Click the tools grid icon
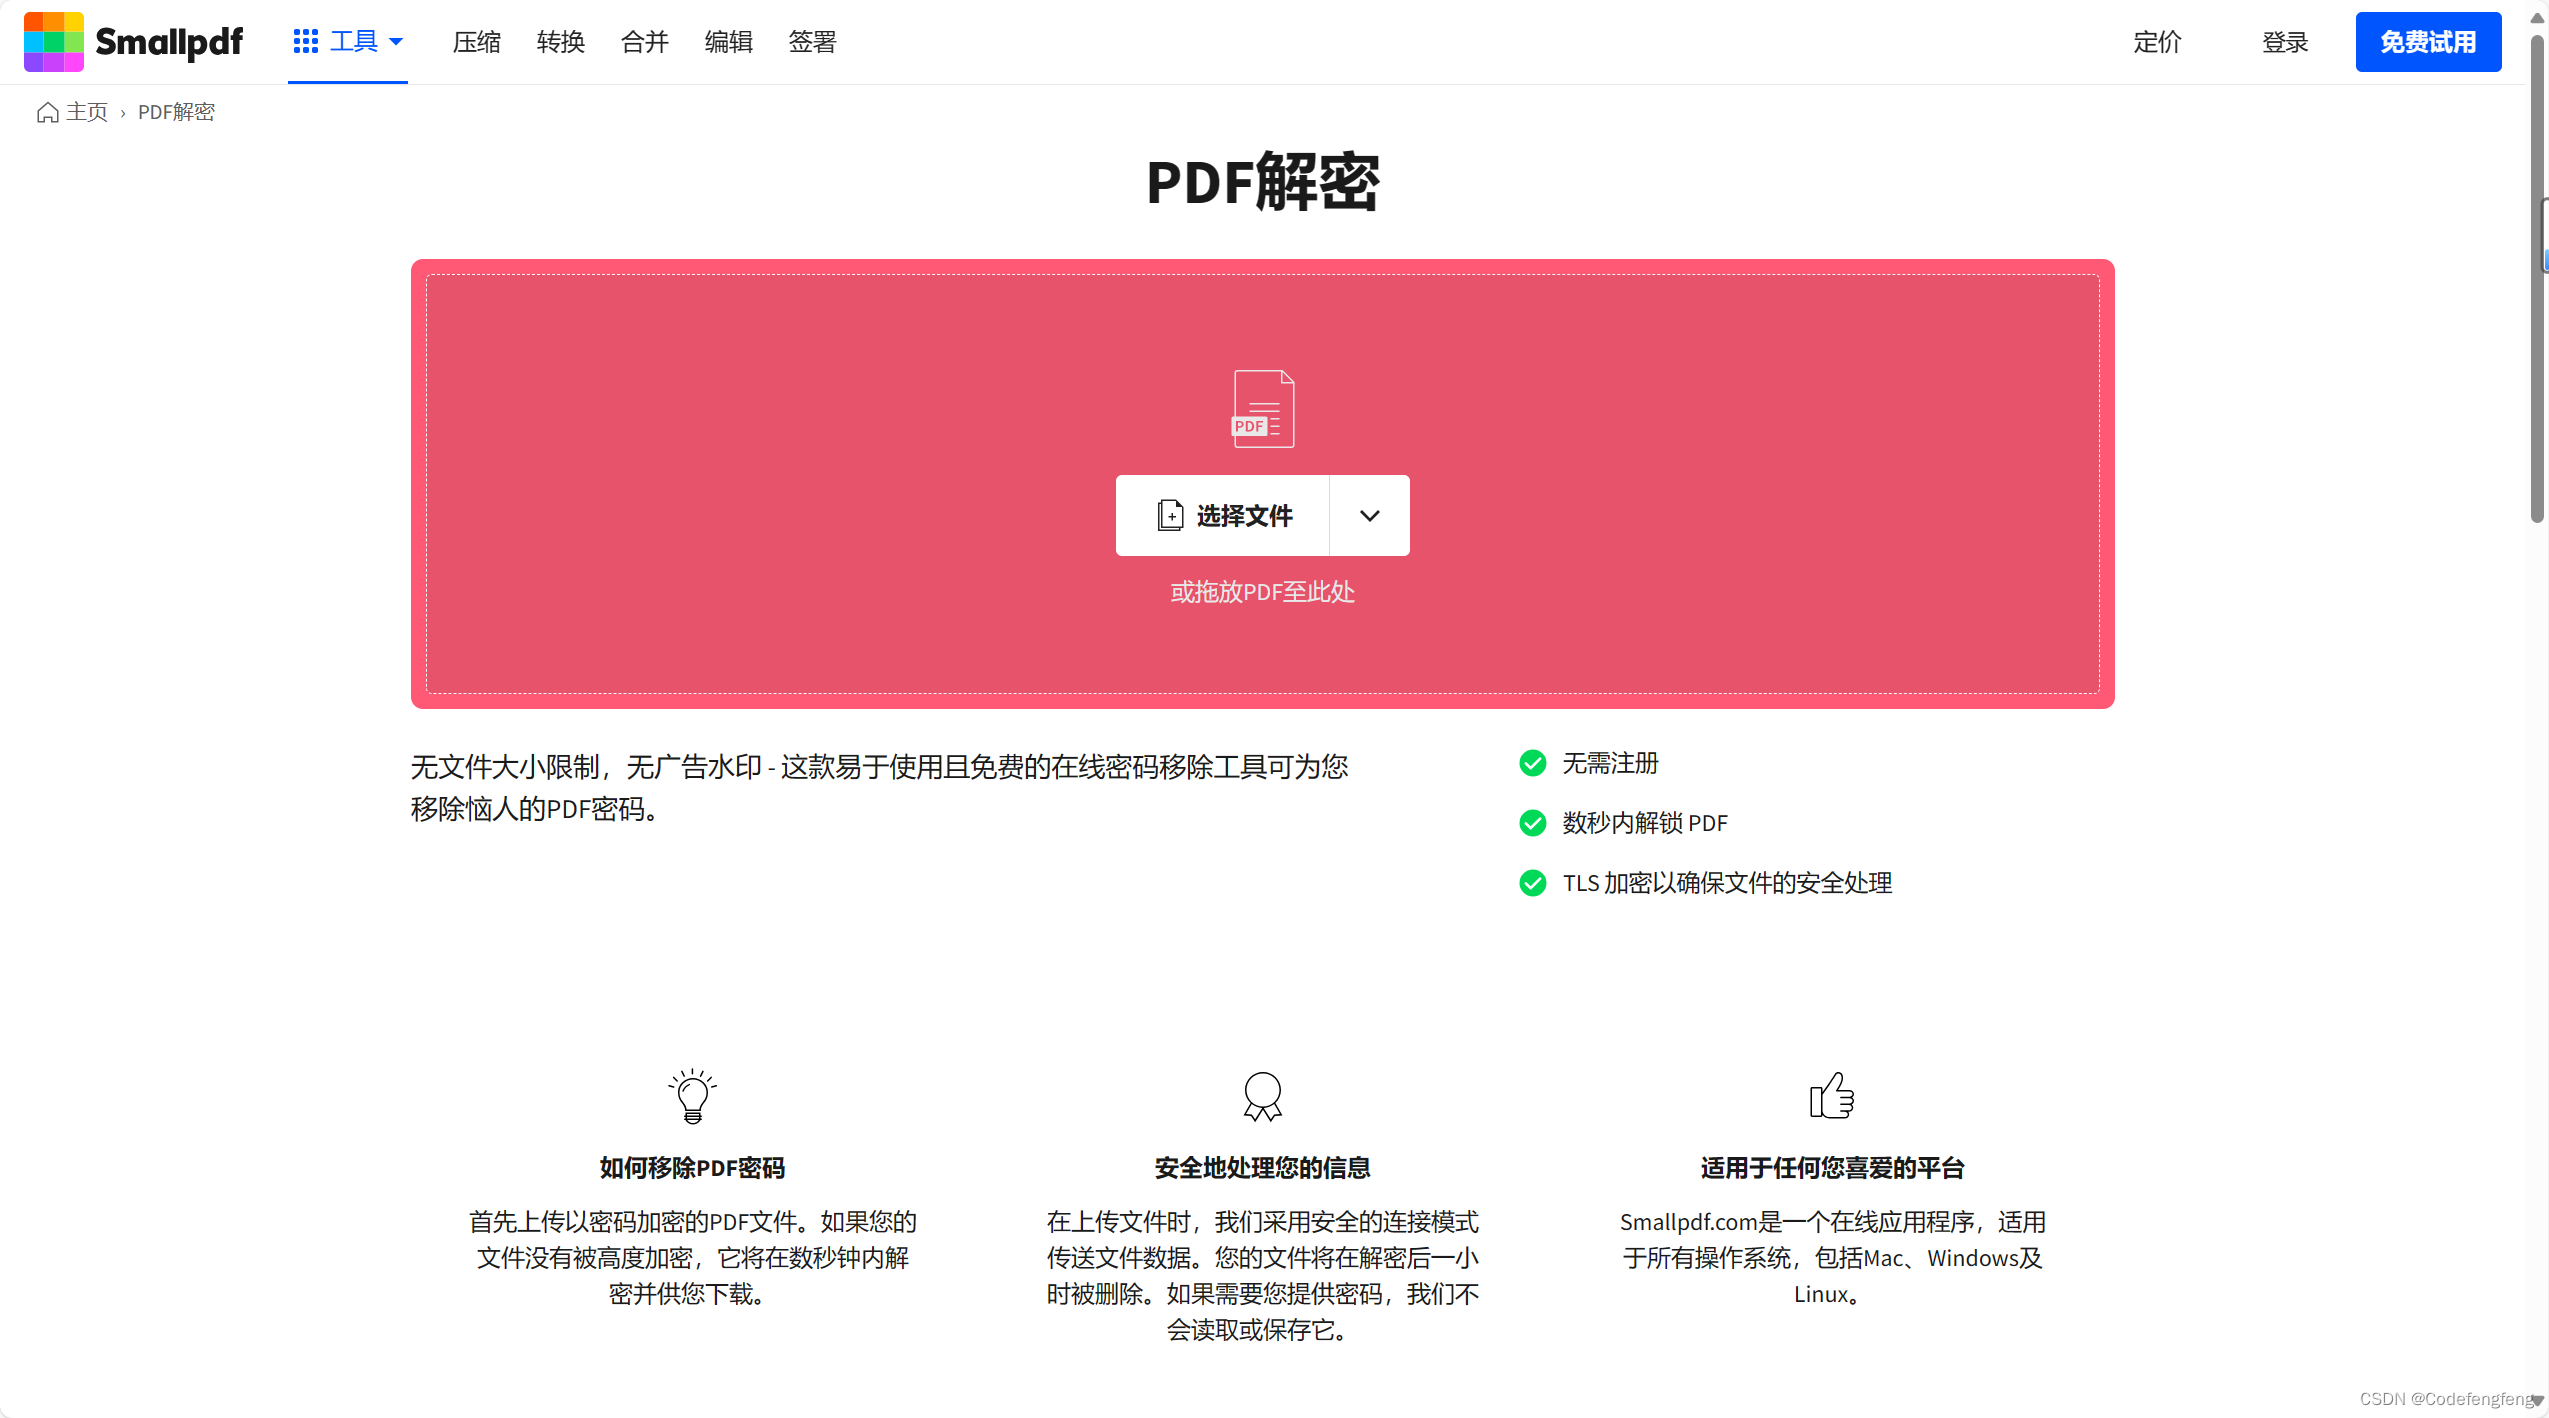The image size is (2549, 1418). tap(305, 42)
